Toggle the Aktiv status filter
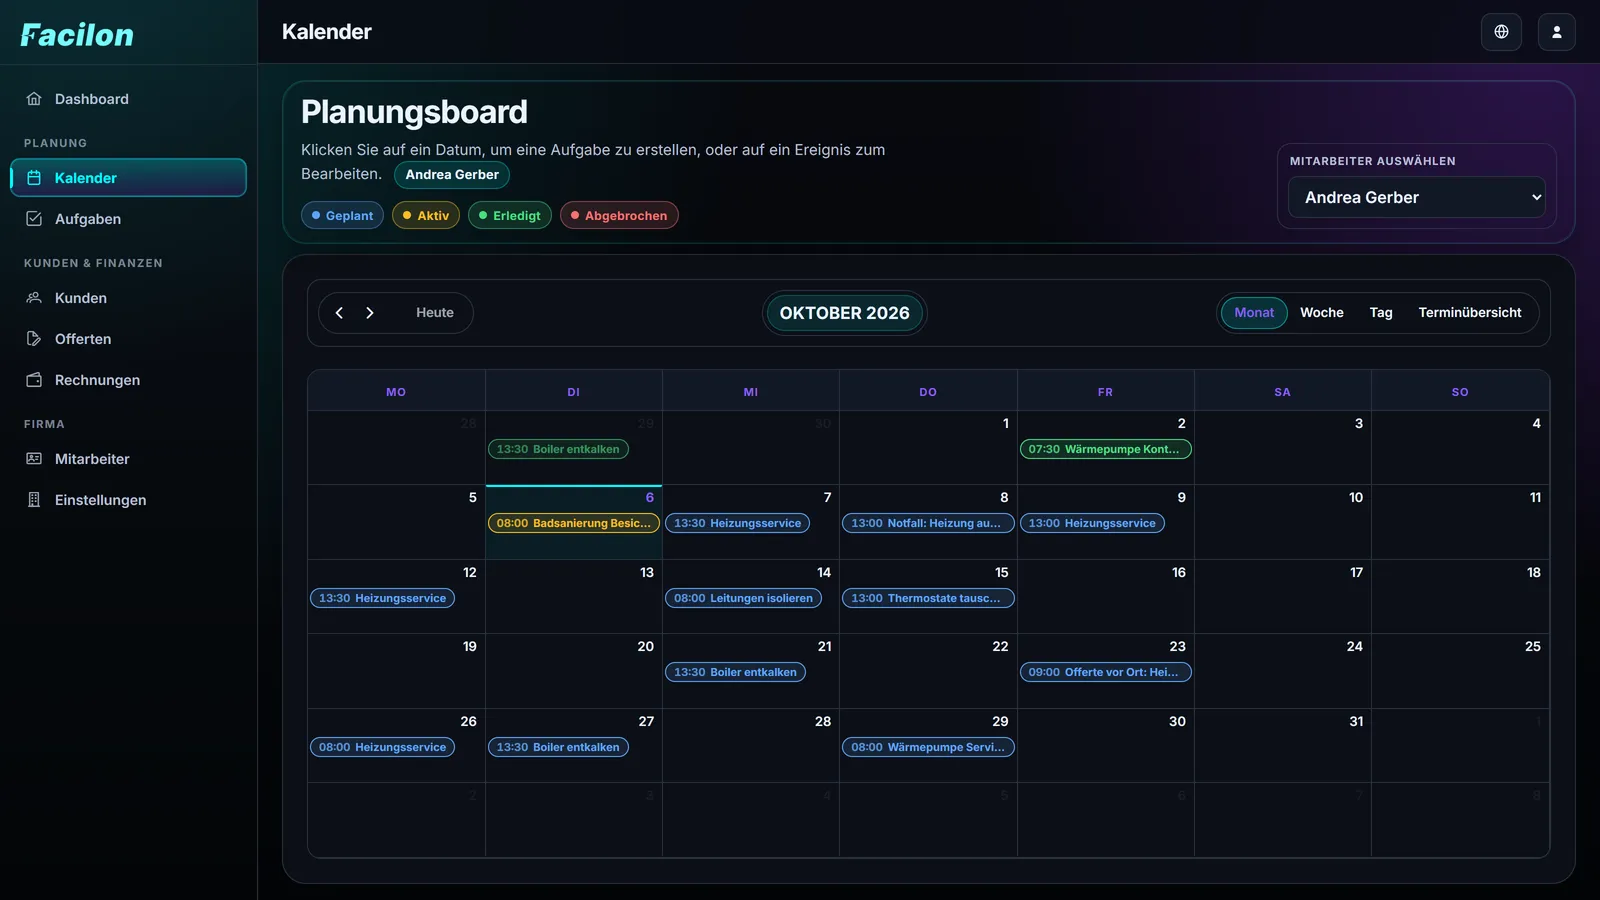The image size is (1600, 900). pos(426,215)
